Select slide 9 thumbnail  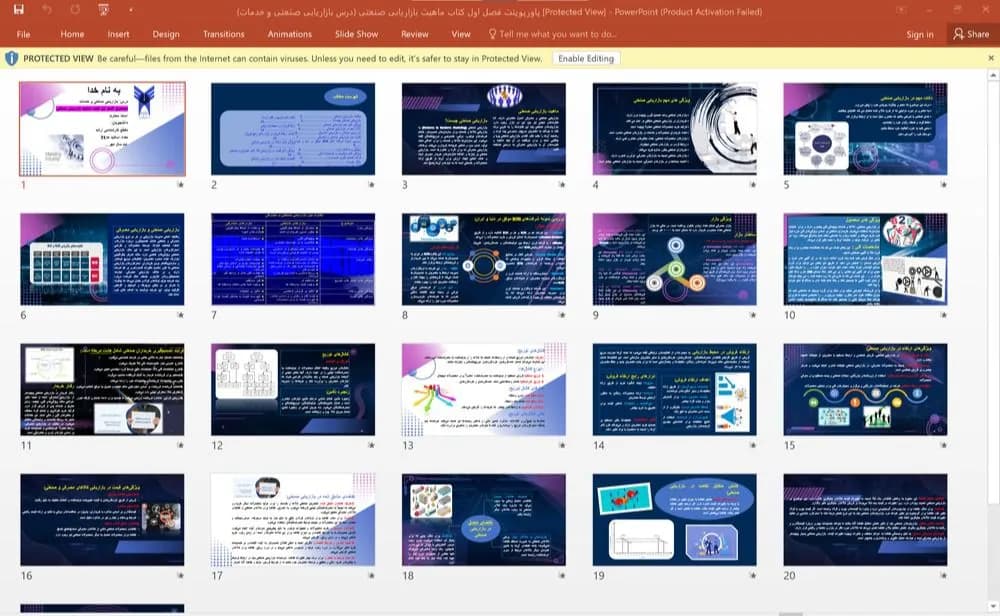click(674, 259)
